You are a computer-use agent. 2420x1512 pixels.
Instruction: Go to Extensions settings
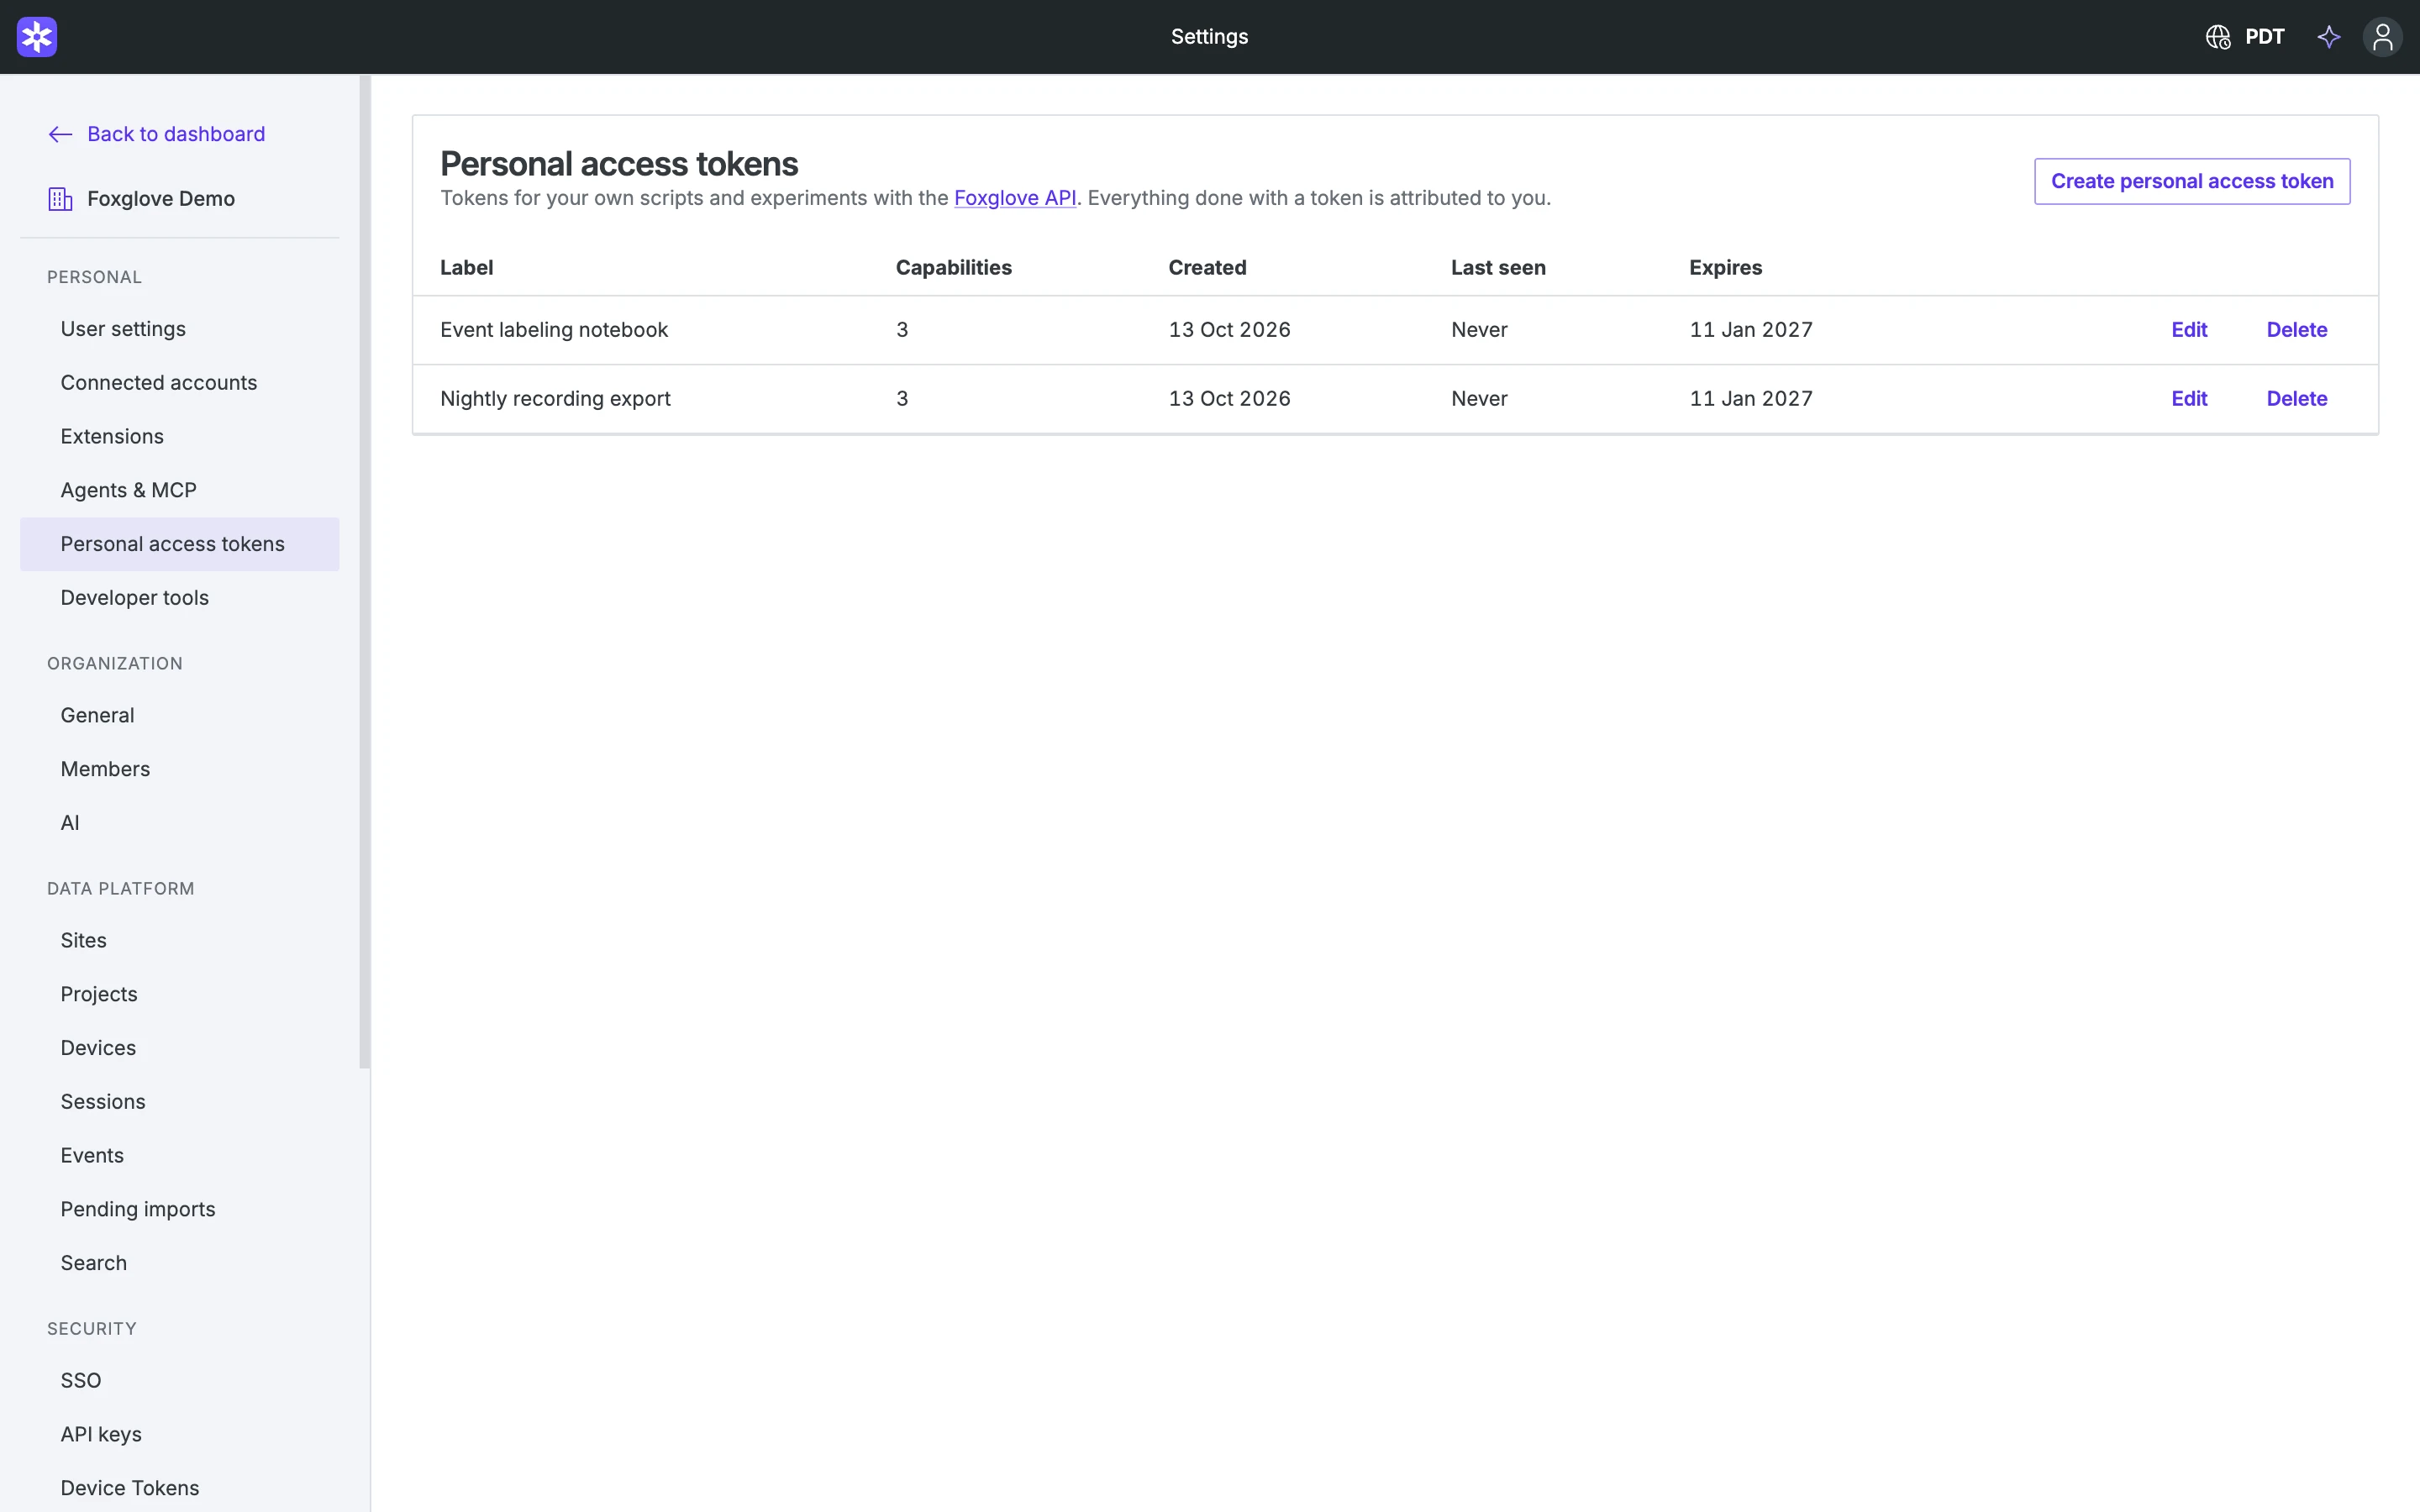coord(180,437)
